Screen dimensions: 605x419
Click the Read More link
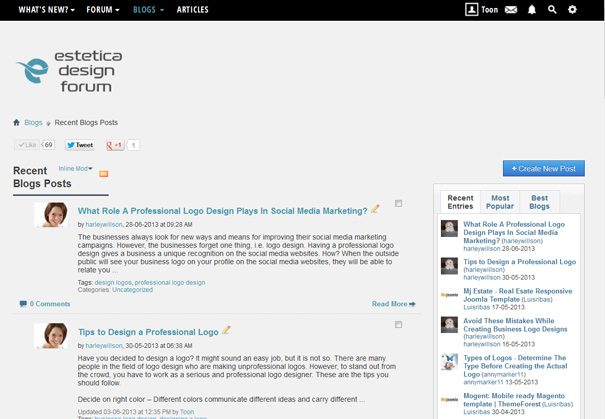(x=389, y=304)
